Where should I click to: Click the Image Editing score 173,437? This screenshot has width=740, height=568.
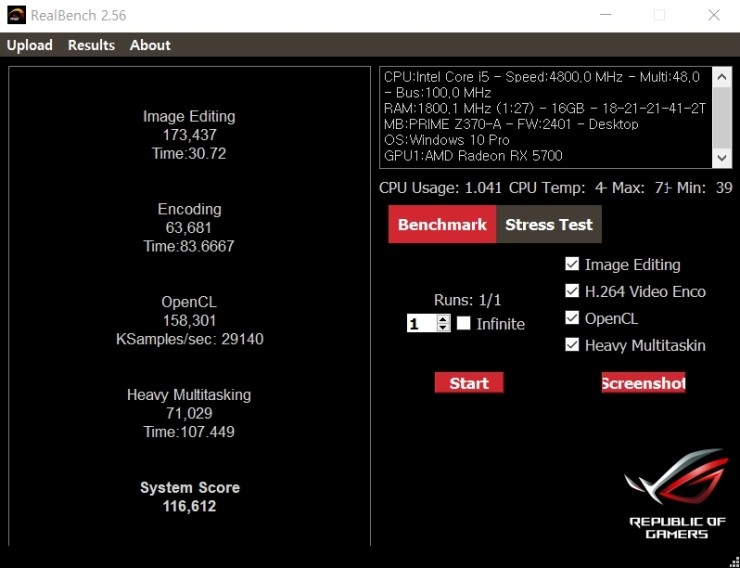pos(189,135)
